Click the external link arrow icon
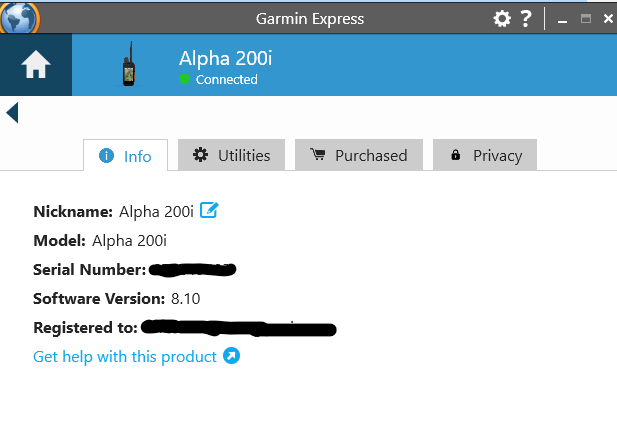The image size is (617, 444). coord(231,356)
